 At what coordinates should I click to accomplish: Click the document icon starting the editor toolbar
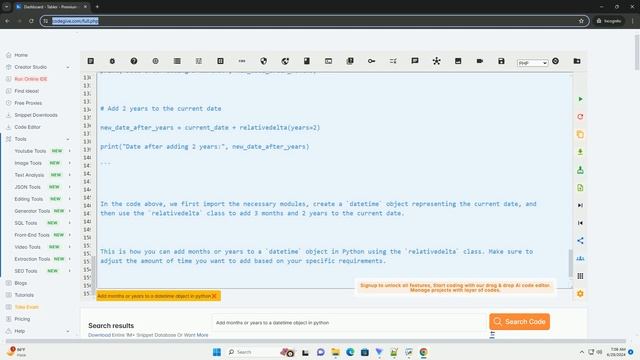tap(91, 61)
